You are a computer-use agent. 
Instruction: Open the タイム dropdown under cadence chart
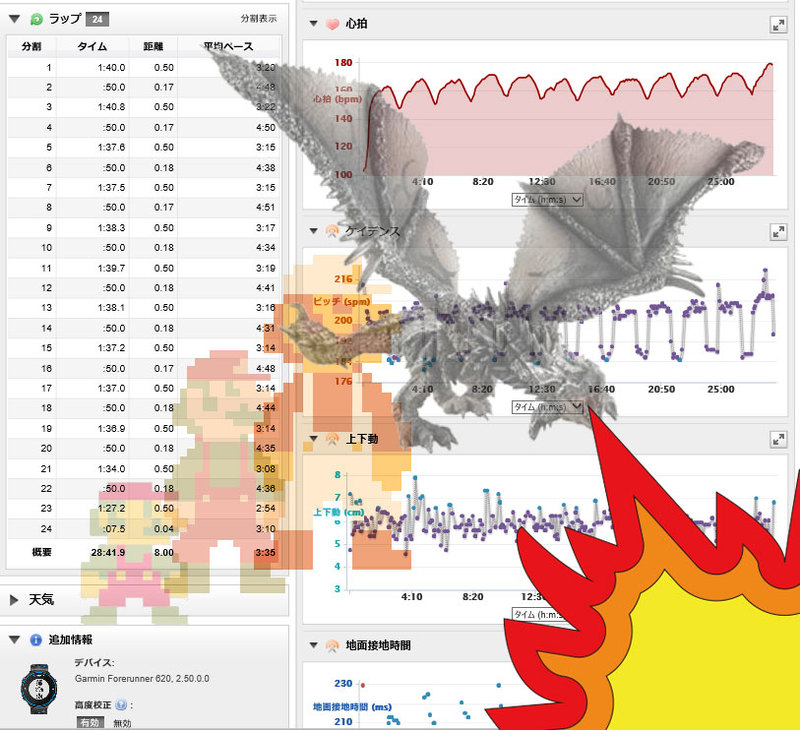(546, 407)
